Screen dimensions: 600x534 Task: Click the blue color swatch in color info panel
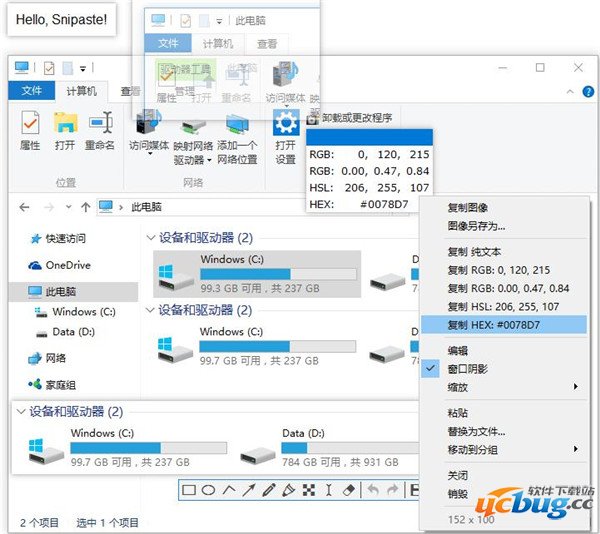coord(369,137)
